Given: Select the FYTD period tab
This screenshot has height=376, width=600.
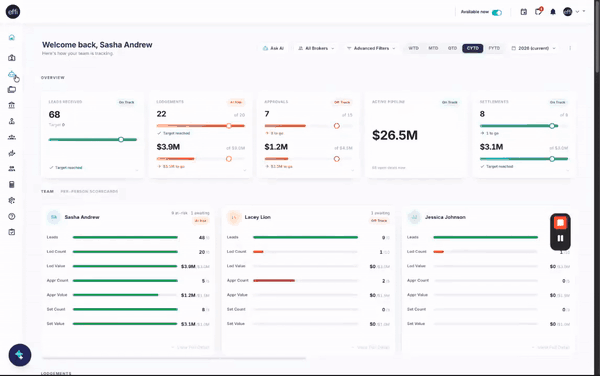Looking at the screenshot, I should click(x=494, y=48).
